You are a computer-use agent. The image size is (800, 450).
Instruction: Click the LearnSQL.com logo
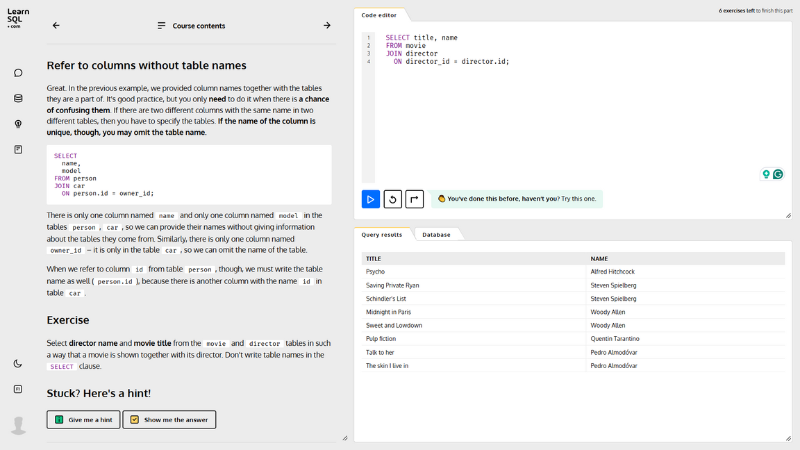(x=18, y=18)
